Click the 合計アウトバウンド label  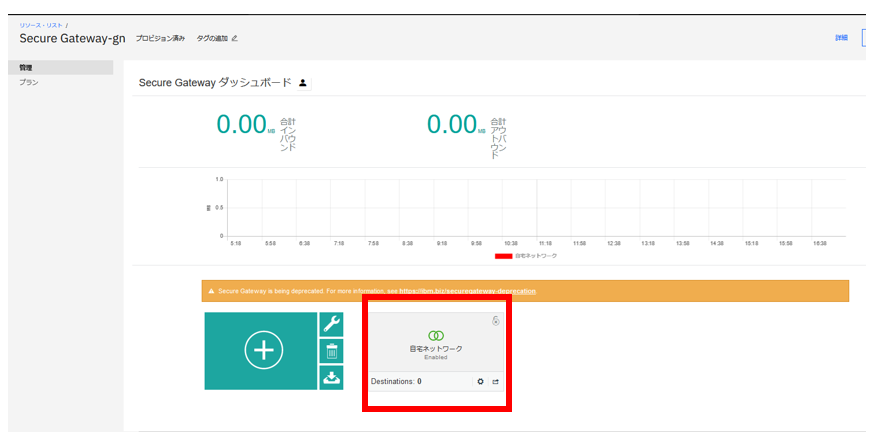click(498, 138)
